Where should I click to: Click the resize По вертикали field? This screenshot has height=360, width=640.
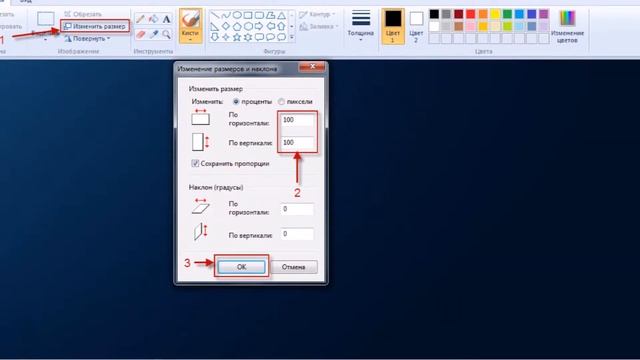297,142
